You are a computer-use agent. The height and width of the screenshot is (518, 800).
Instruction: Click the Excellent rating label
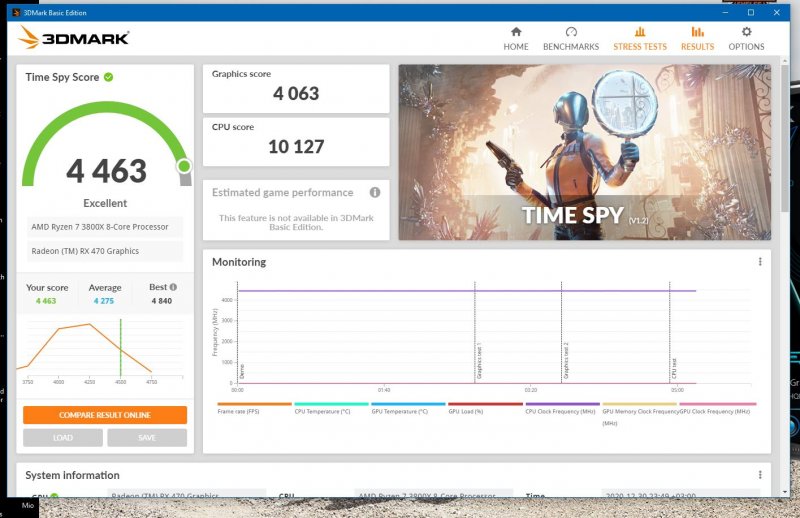click(105, 203)
